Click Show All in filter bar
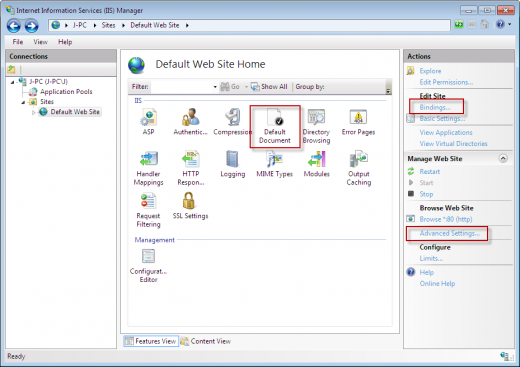 269,87
